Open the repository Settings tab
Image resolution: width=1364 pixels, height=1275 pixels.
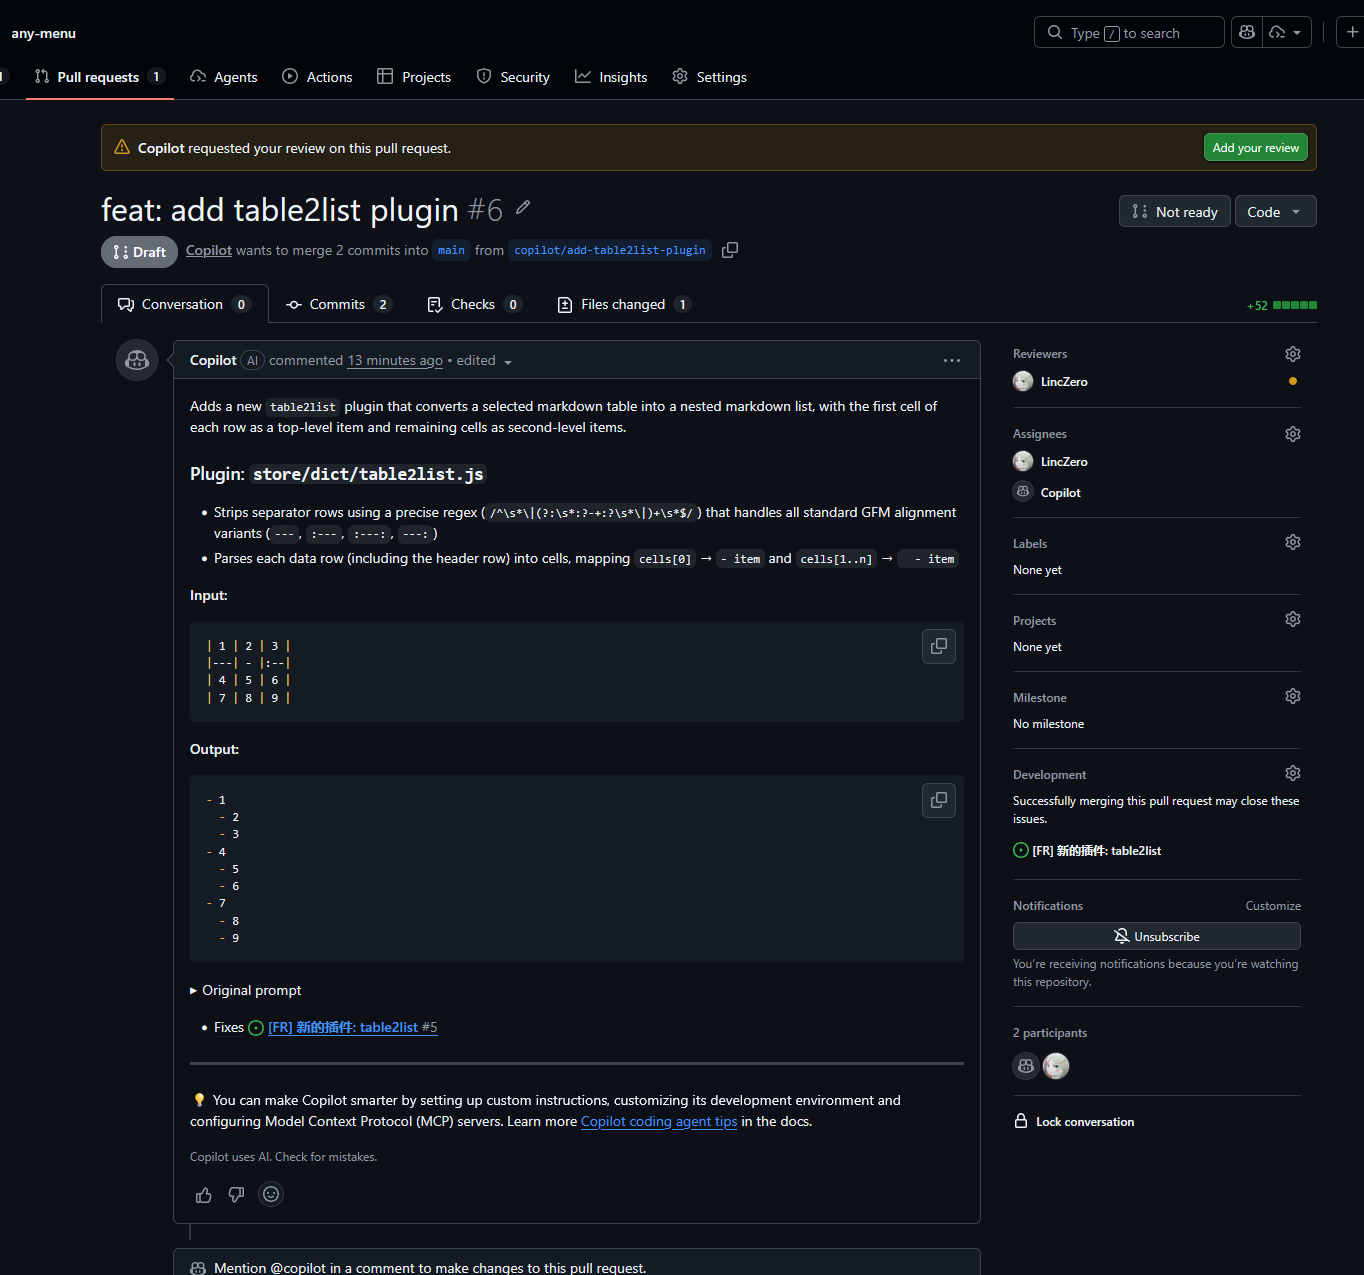click(x=710, y=77)
